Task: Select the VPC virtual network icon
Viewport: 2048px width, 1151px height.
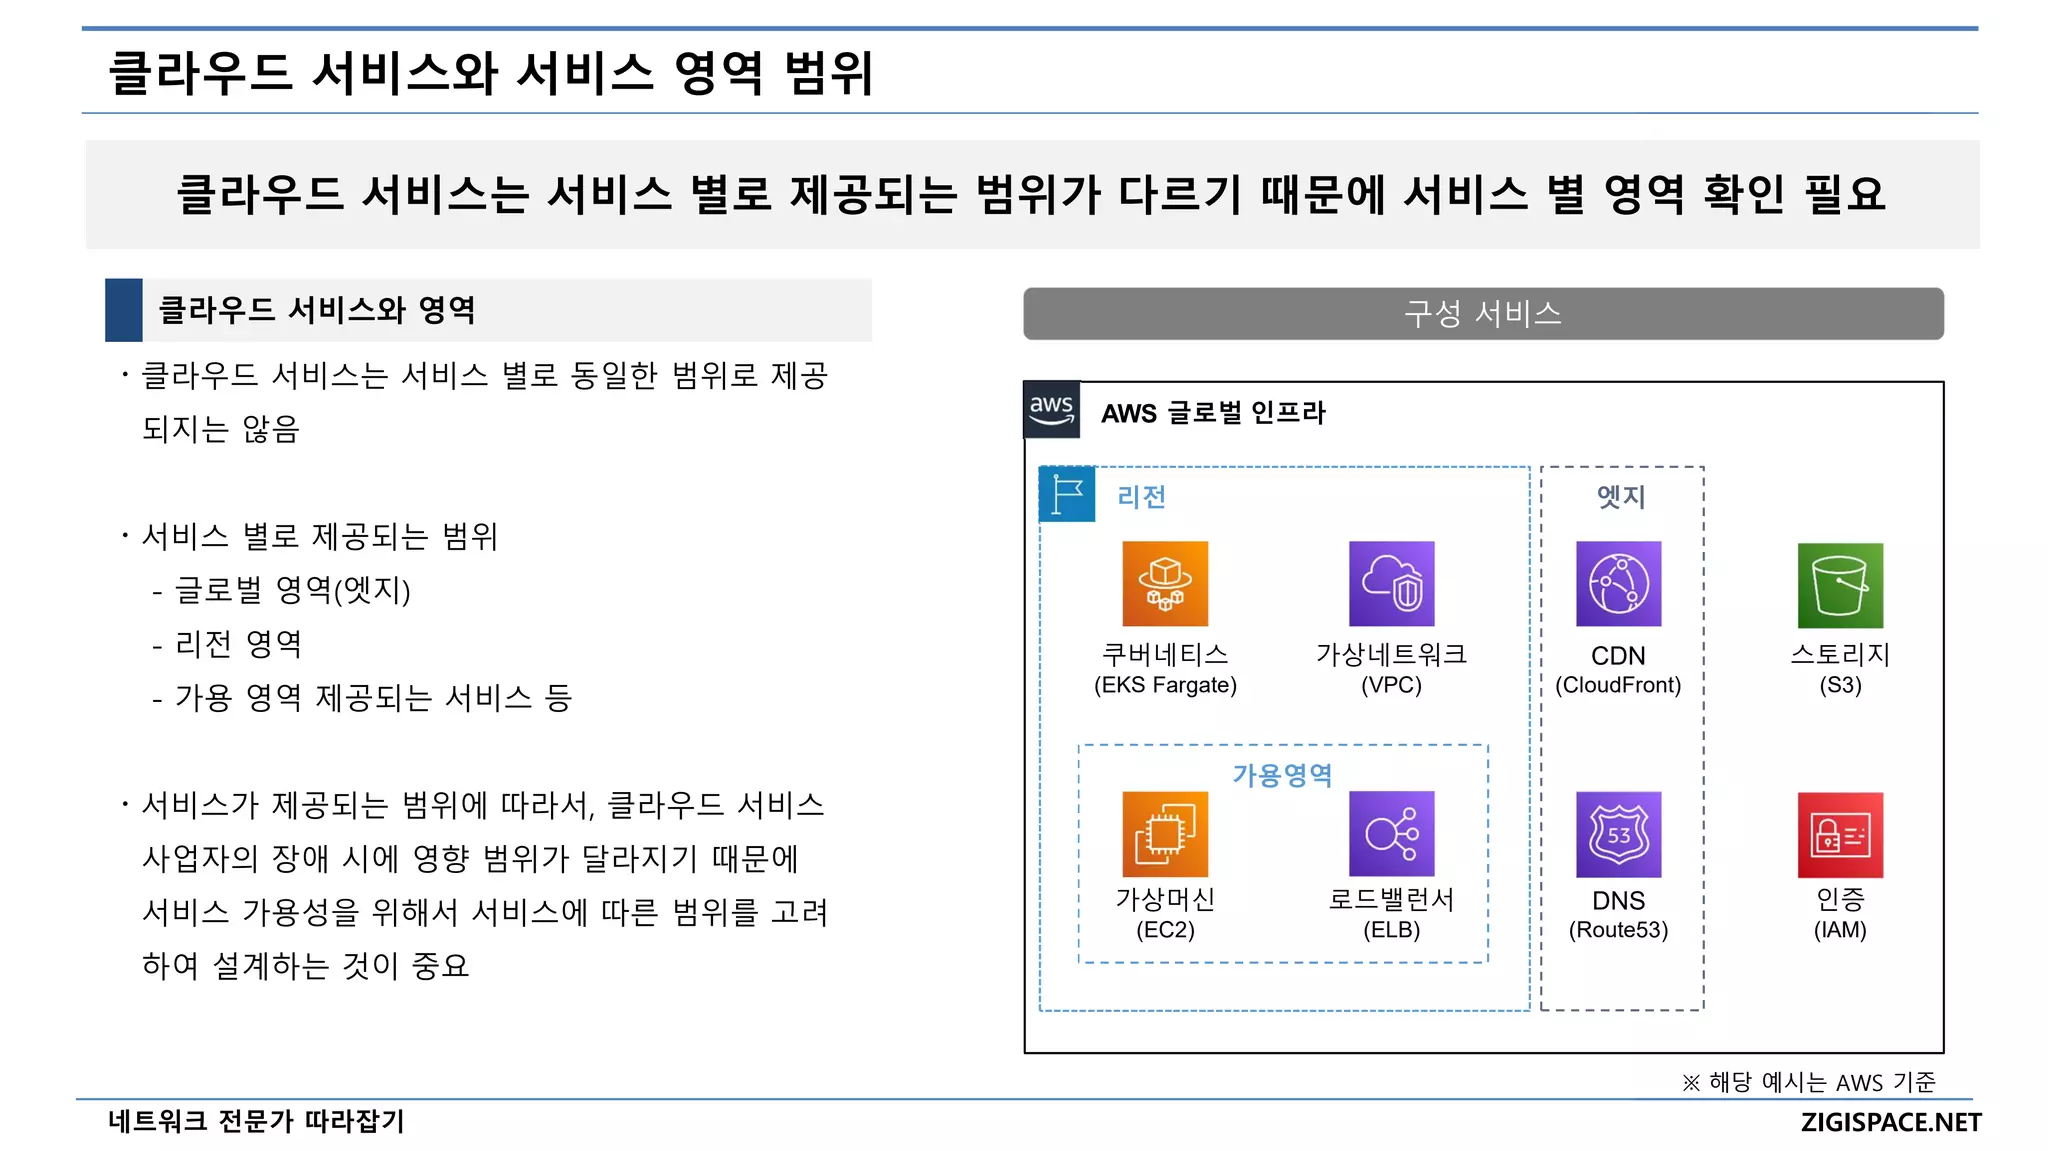Action: pyautogui.click(x=1391, y=584)
